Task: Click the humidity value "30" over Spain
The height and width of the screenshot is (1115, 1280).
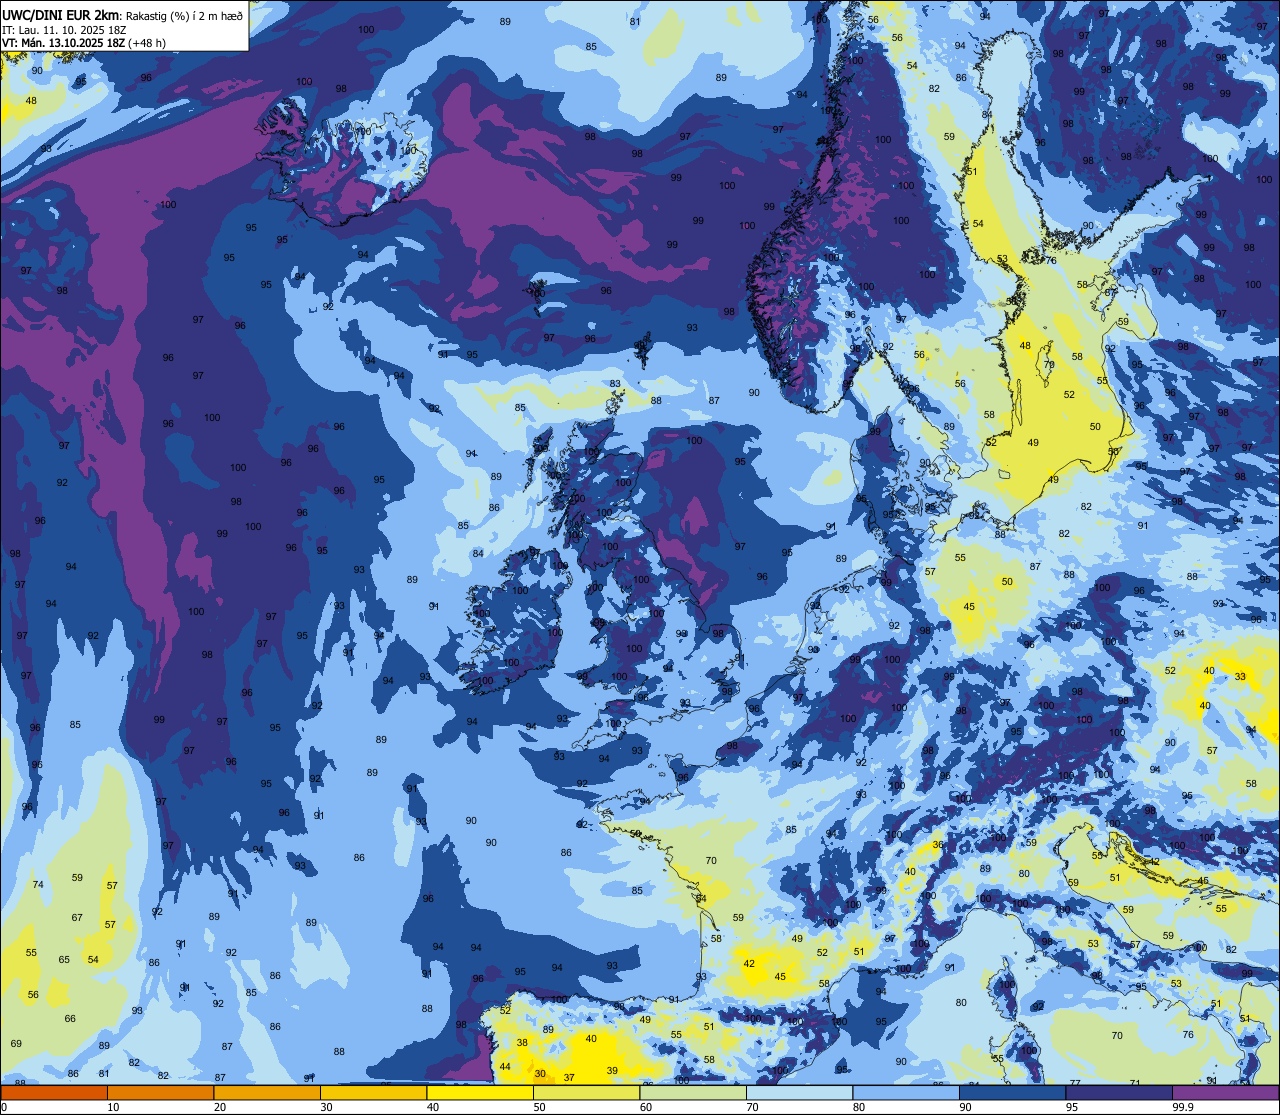Action: click(x=540, y=1074)
